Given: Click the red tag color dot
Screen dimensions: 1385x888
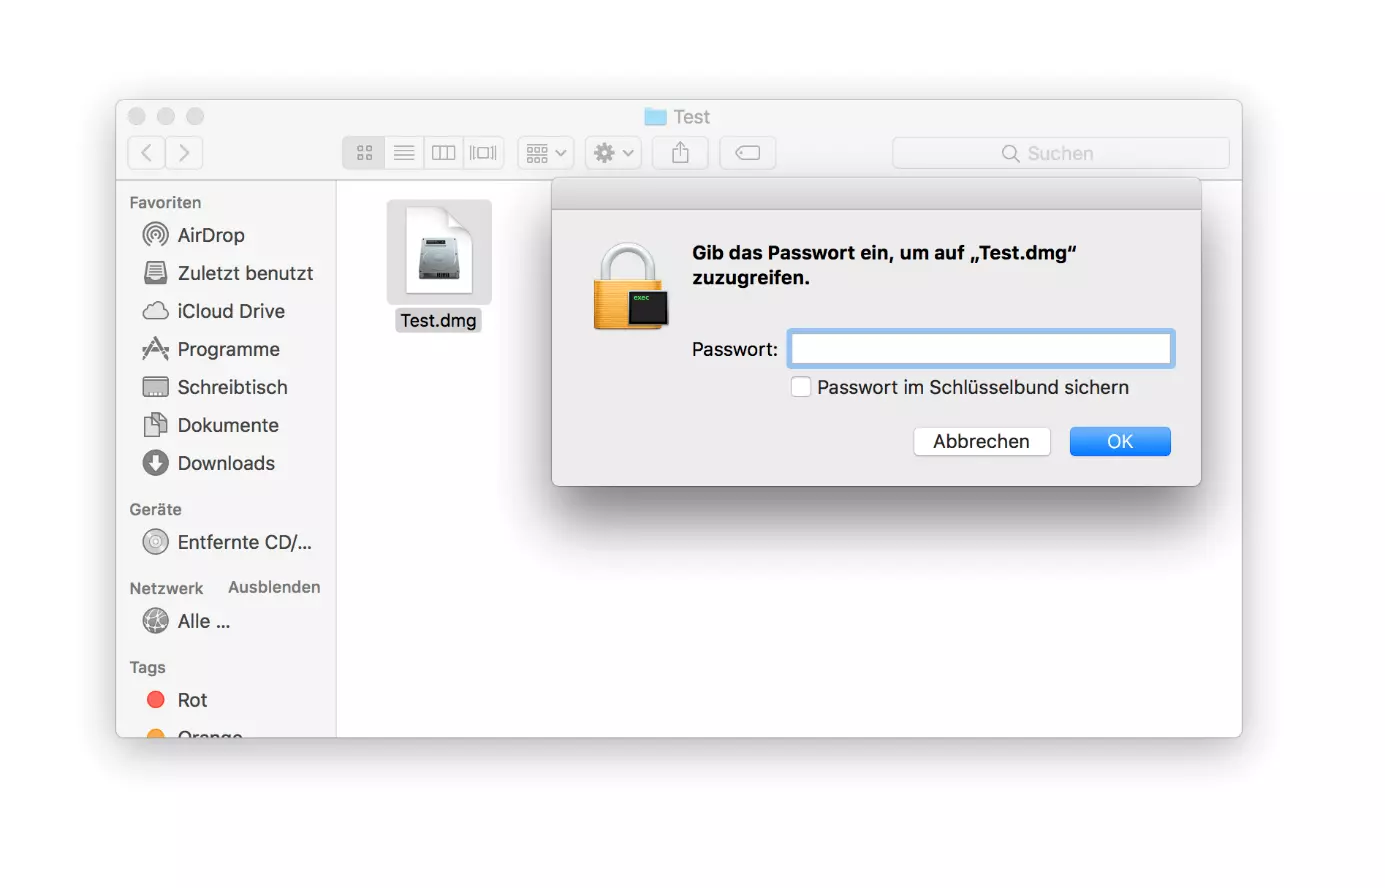Looking at the screenshot, I should (155, 700).
